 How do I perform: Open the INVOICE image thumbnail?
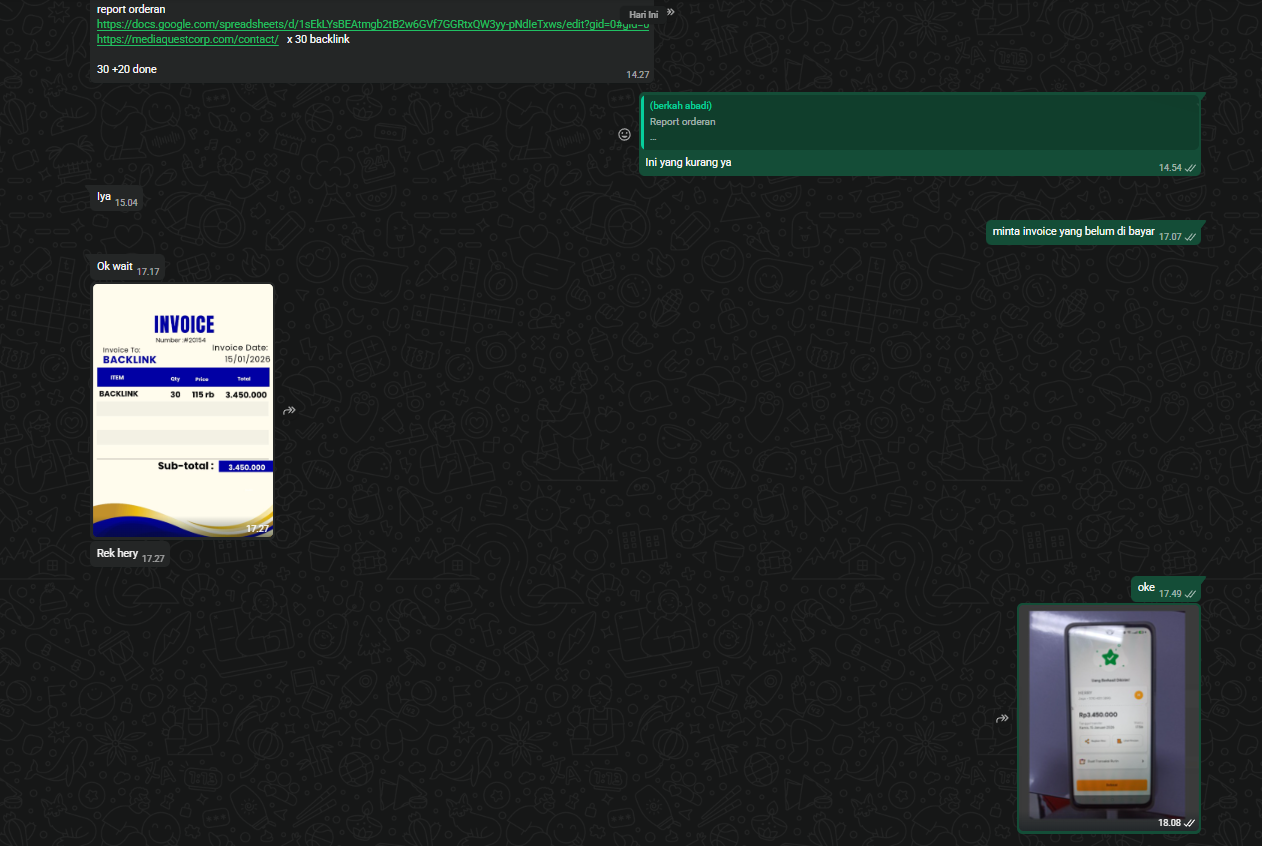[x=183, y=410]
